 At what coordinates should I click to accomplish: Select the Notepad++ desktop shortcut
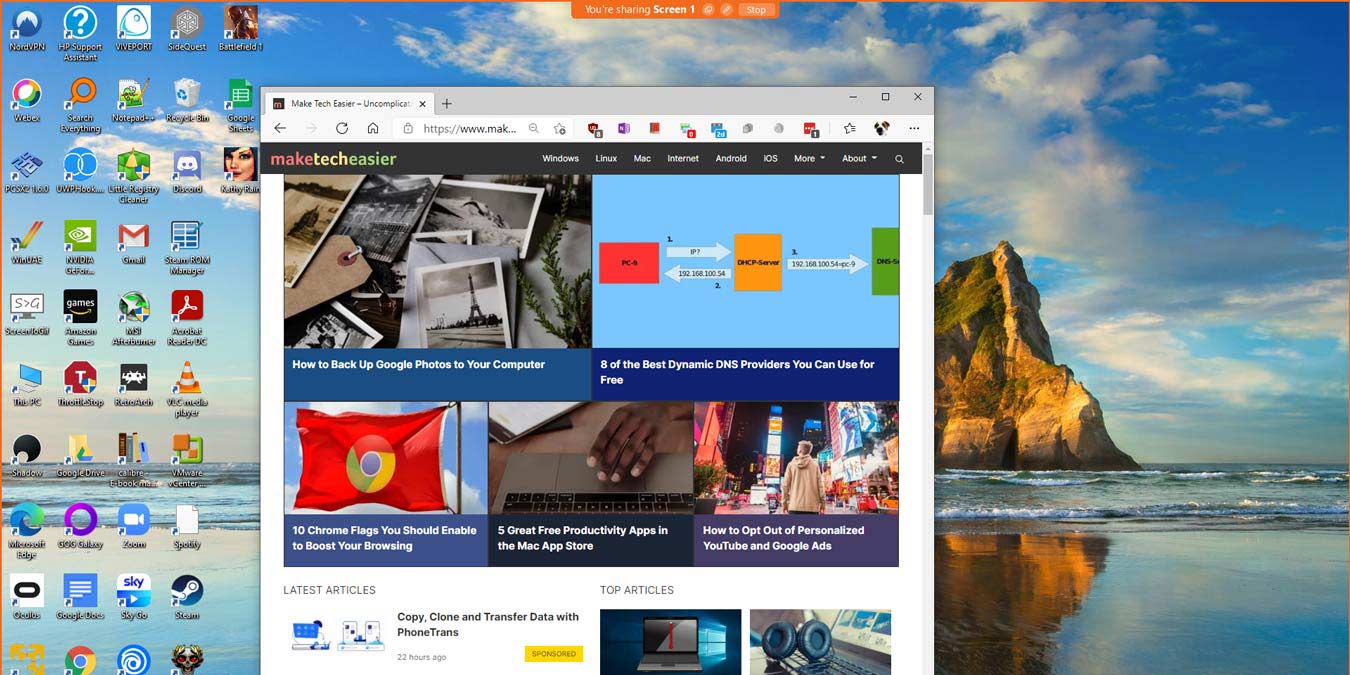(134, 98)
